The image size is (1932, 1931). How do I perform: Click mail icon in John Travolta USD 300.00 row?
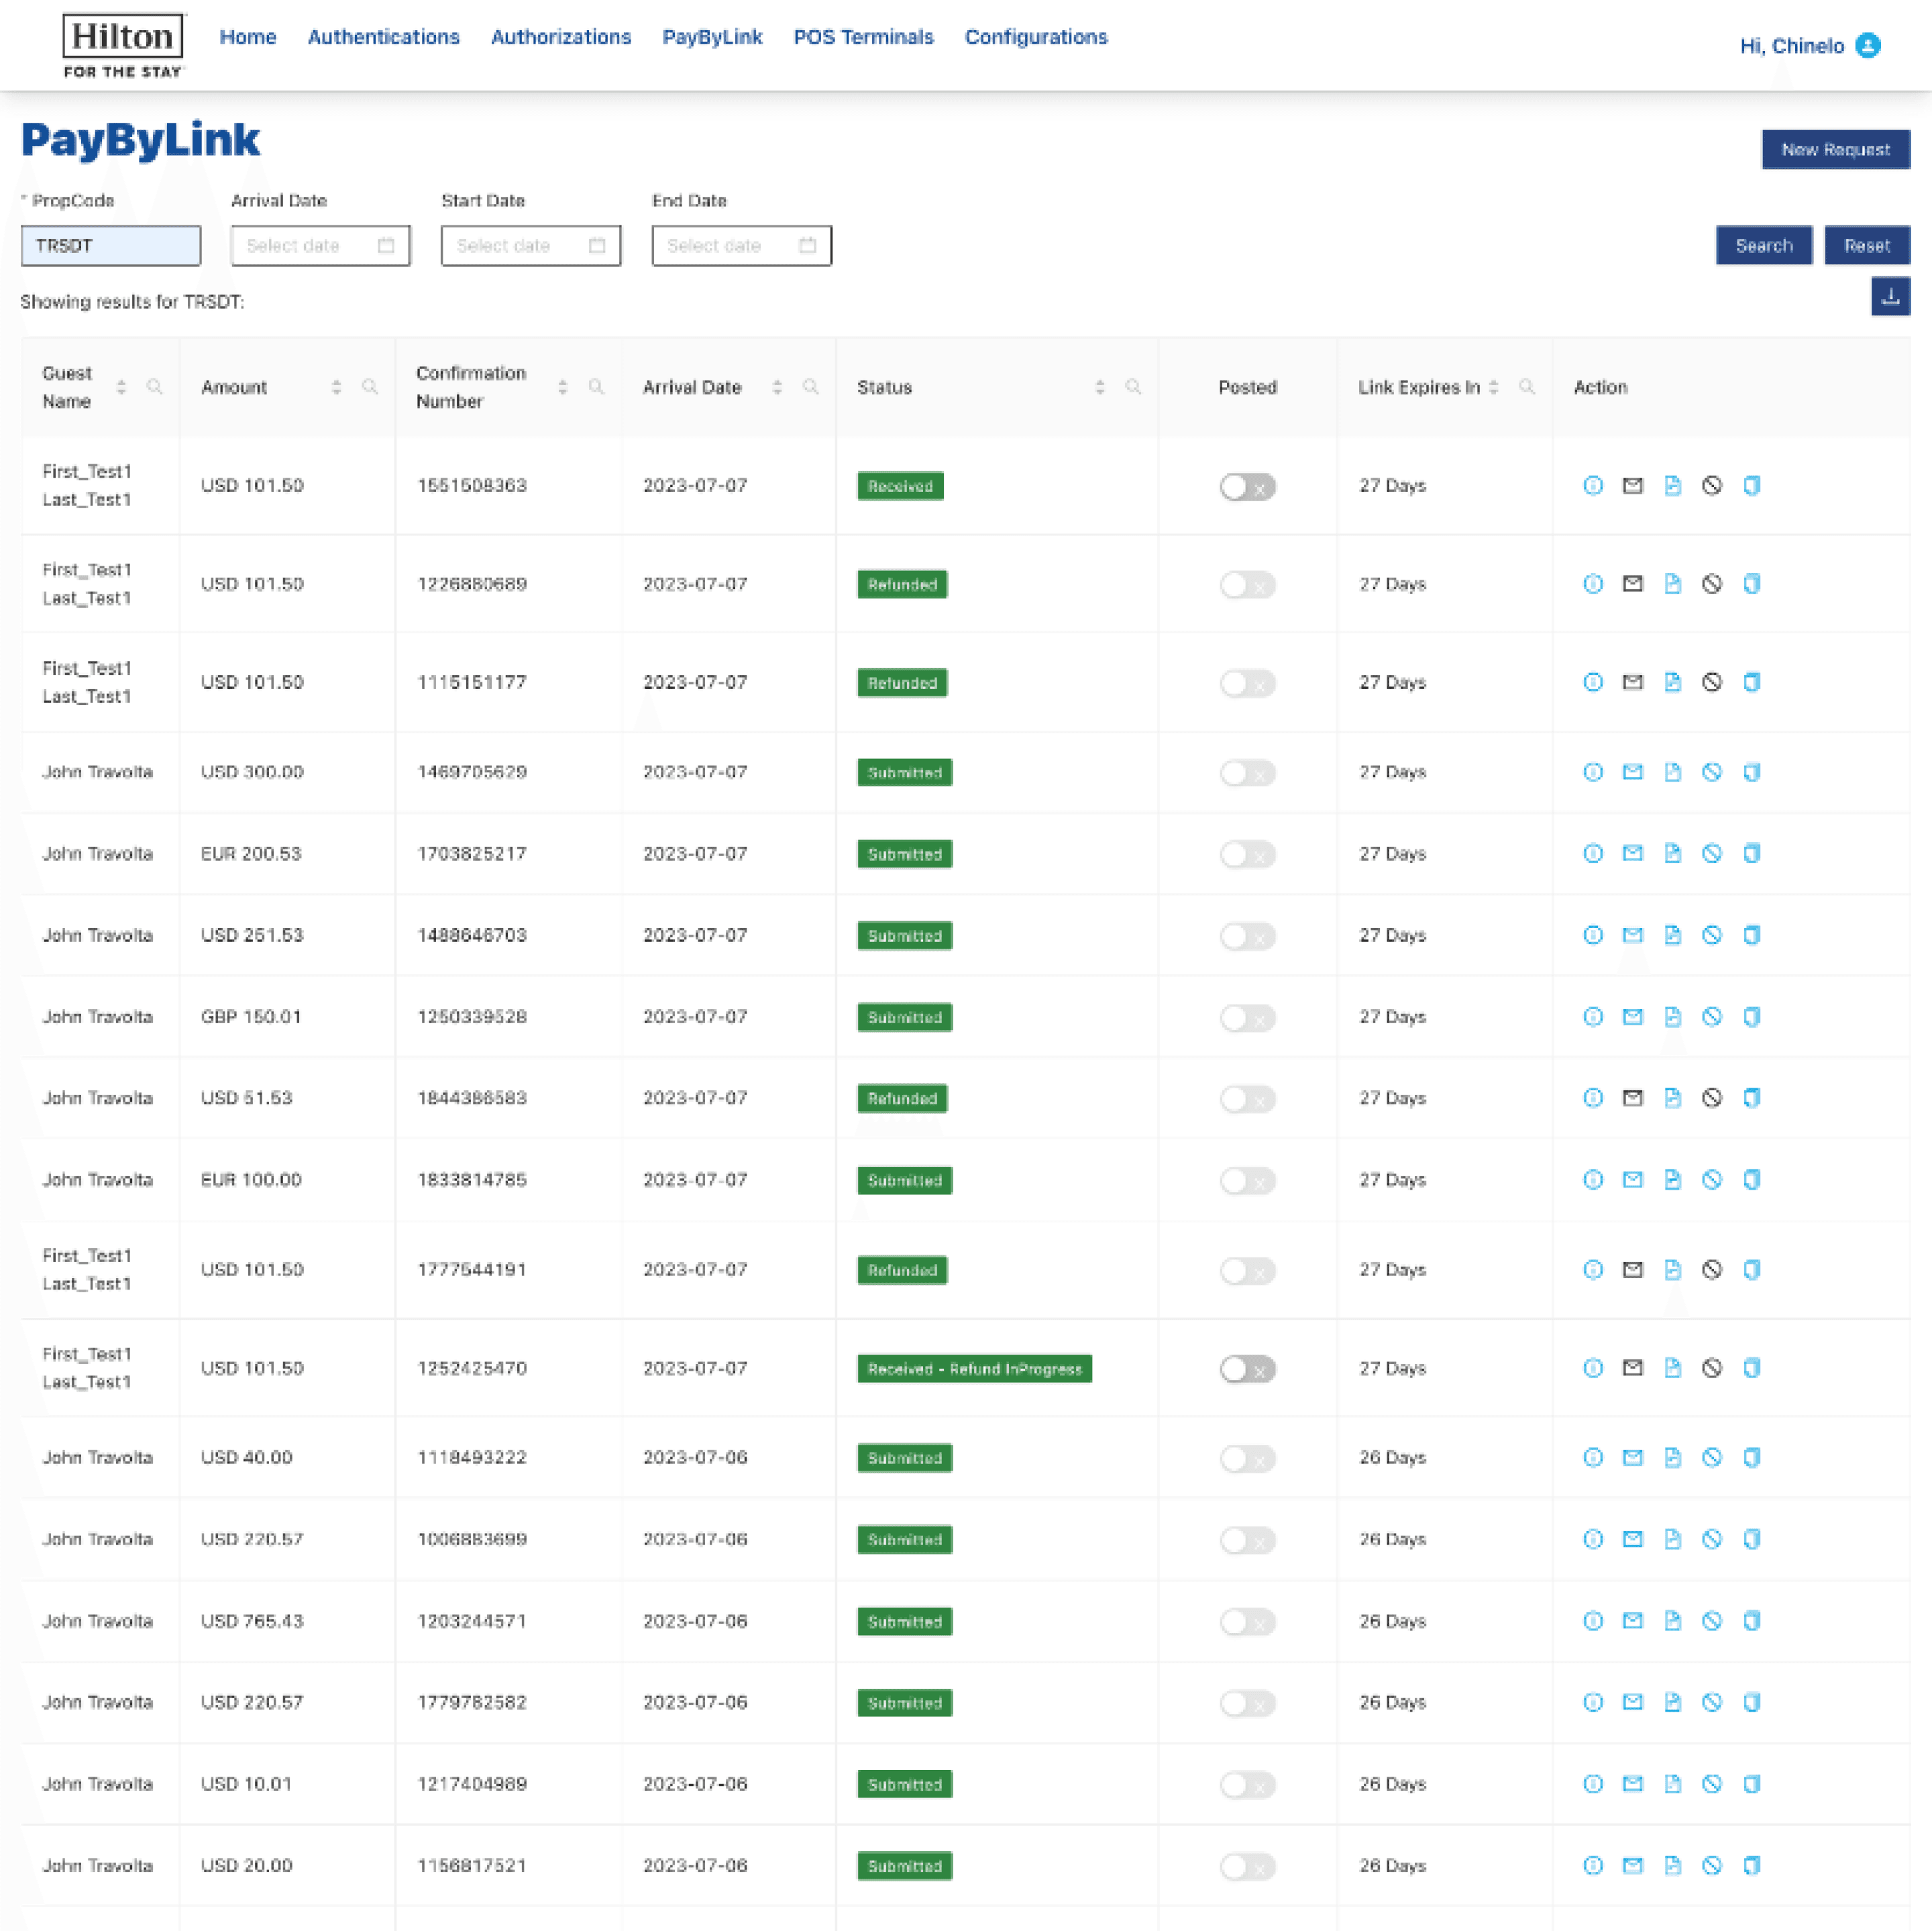click(x=1632, y=772)
